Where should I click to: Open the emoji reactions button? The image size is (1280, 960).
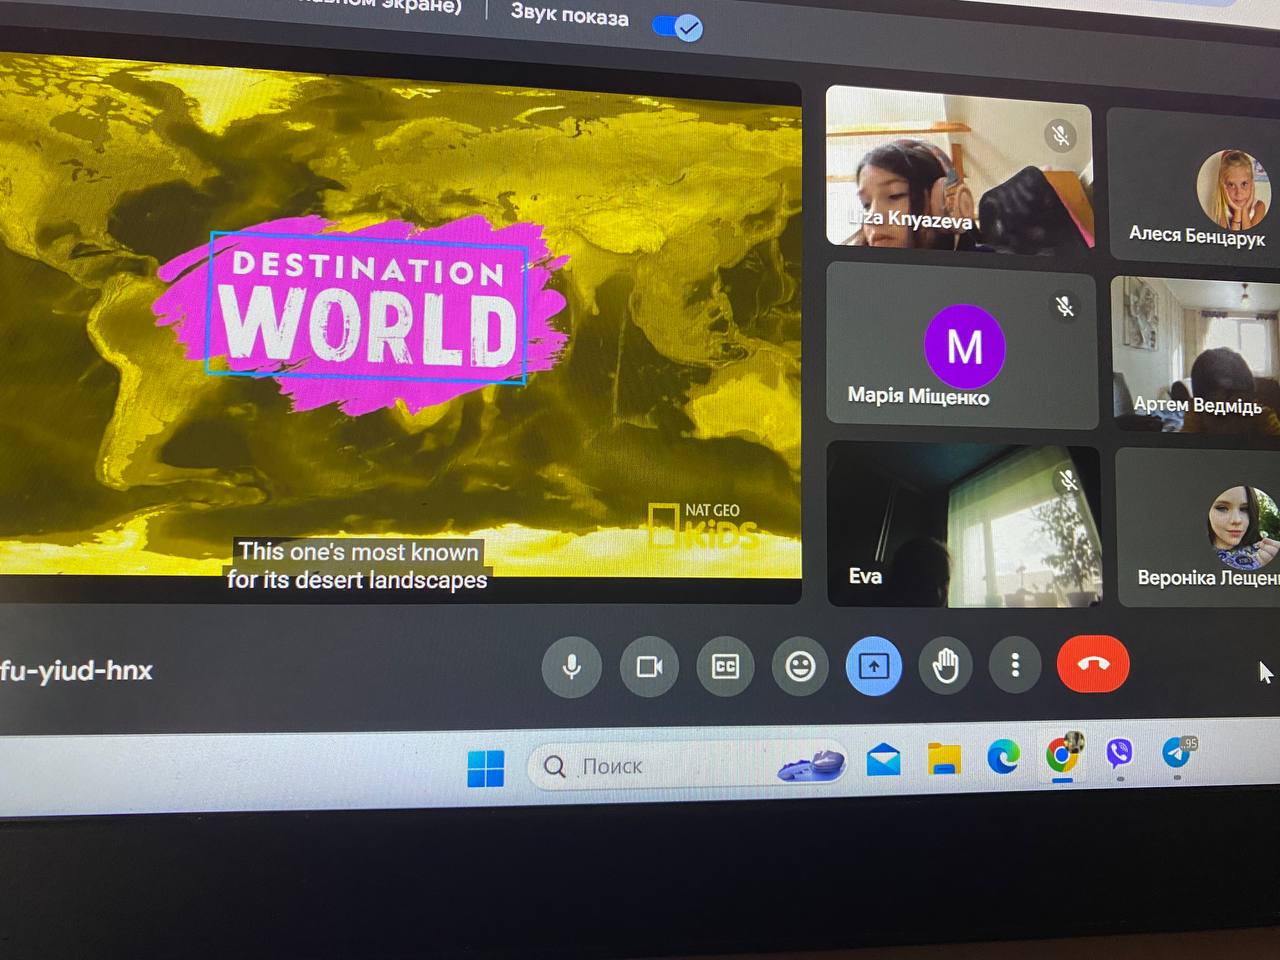pyautogui.click(x=800, y=666)
